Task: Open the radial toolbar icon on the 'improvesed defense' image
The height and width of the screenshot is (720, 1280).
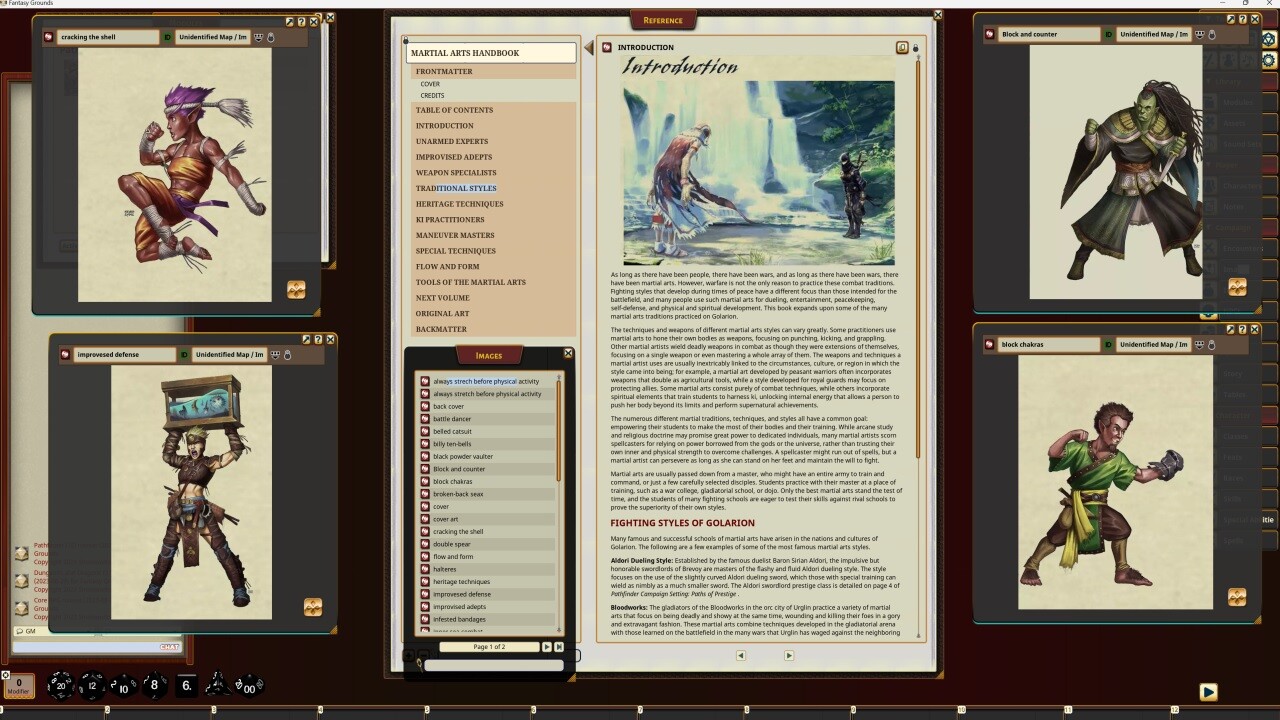Action: click(313, 607)
